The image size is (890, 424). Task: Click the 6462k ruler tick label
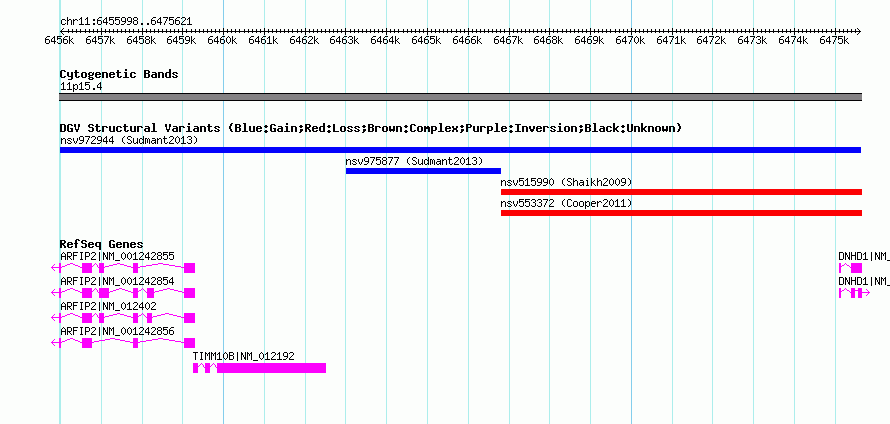coord(305,41)
